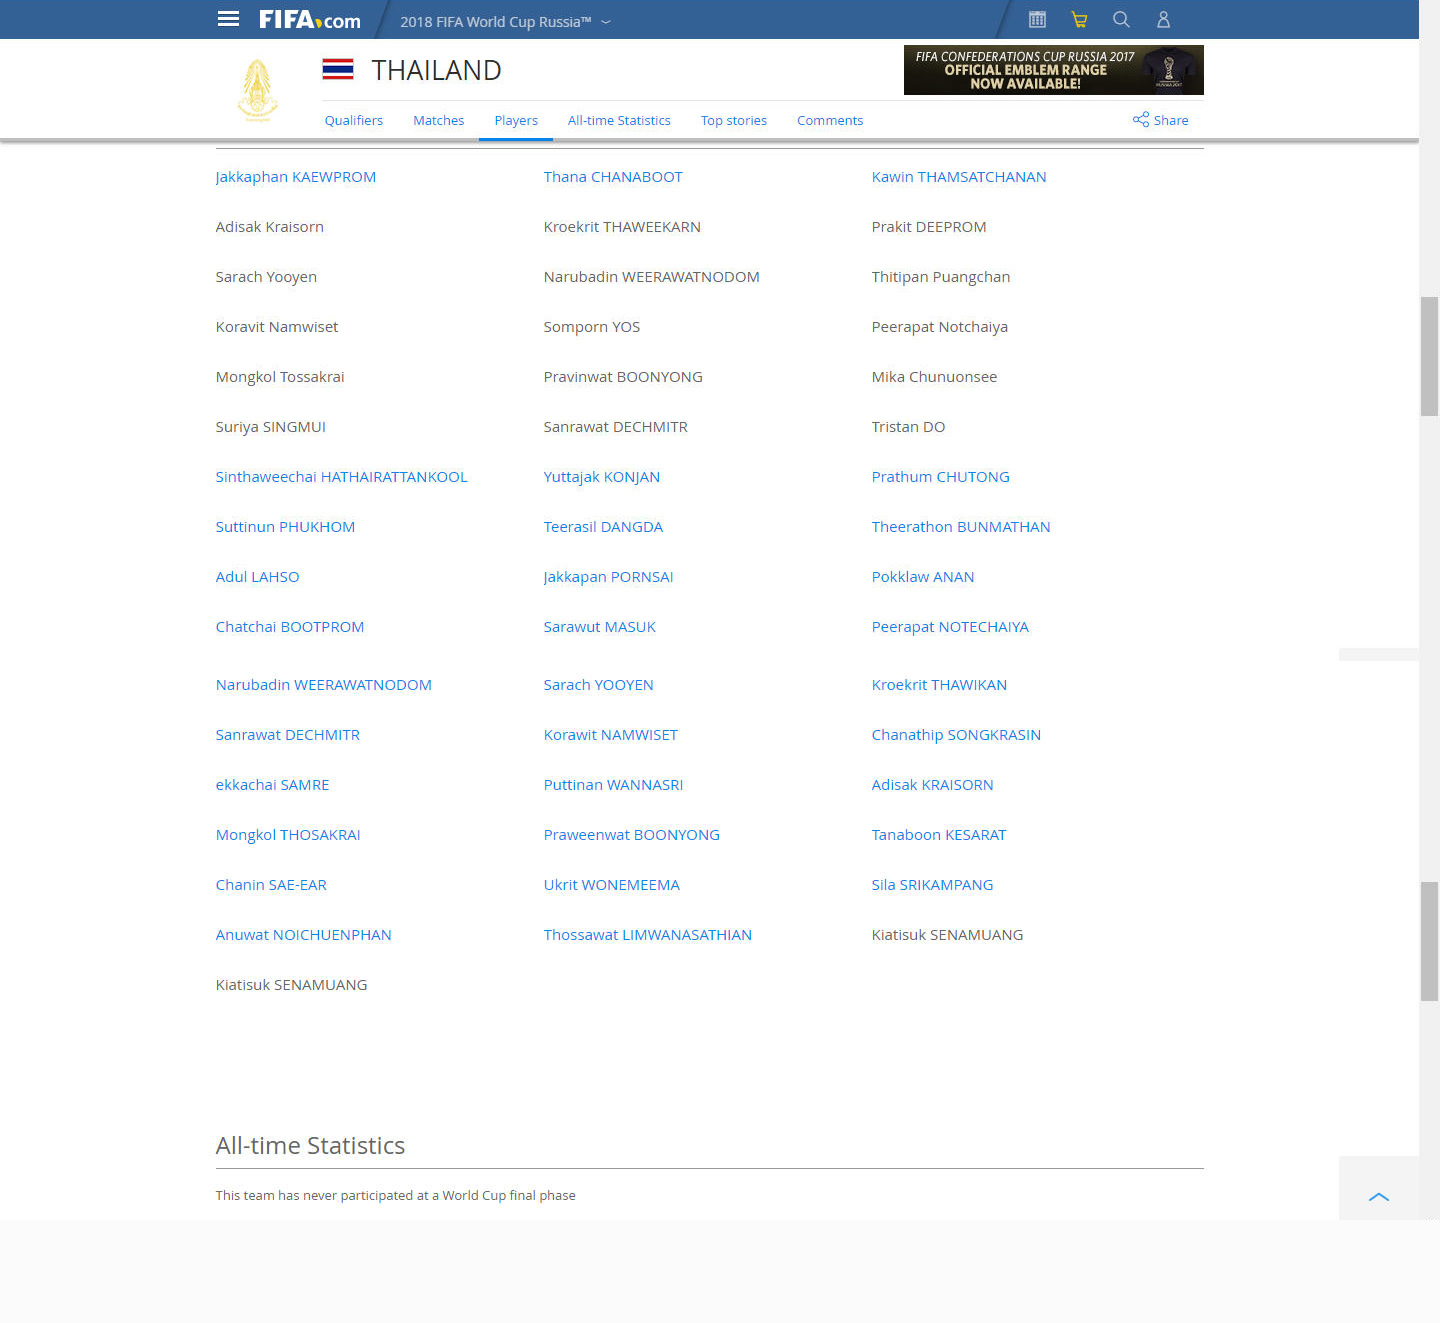This screenshot has width=1440, height=1323.
Task: Open Sila SRIKAMPANG player link
Action: pos(932,885)
